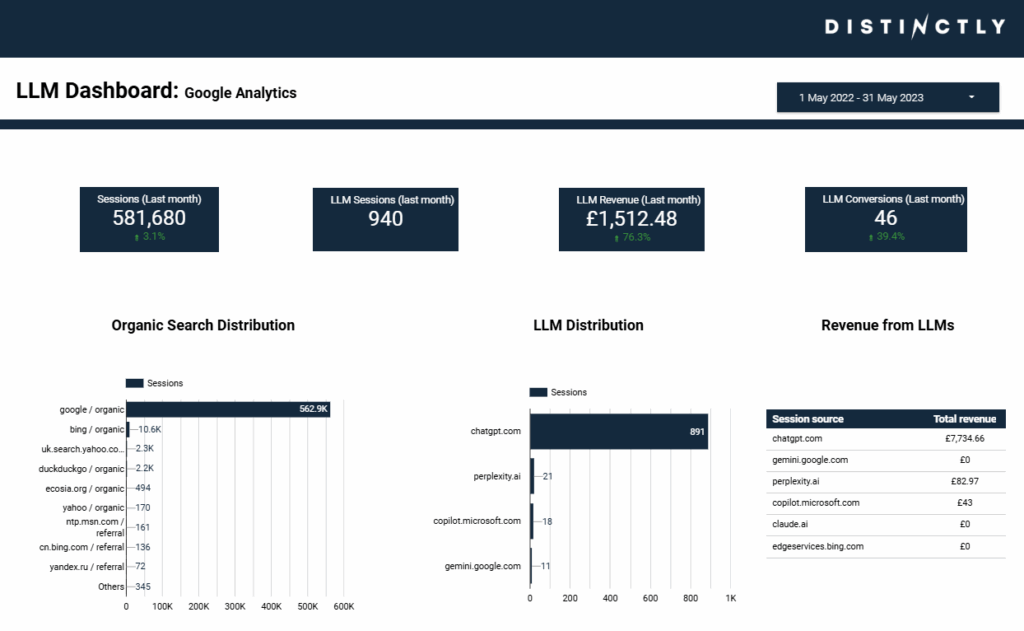Select the perplexity.ai table row
The height and width of the screenshot is (631, 1024).
885,481
